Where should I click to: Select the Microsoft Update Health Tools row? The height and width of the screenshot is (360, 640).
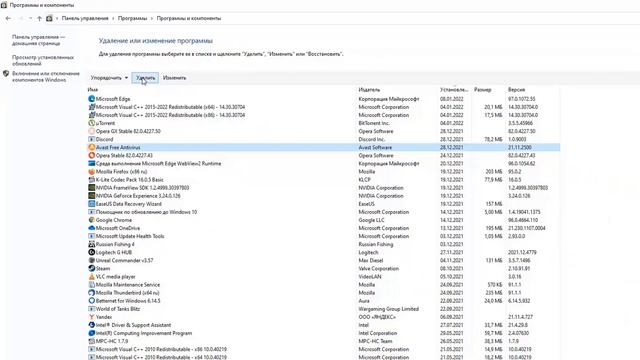coord(324,236)
